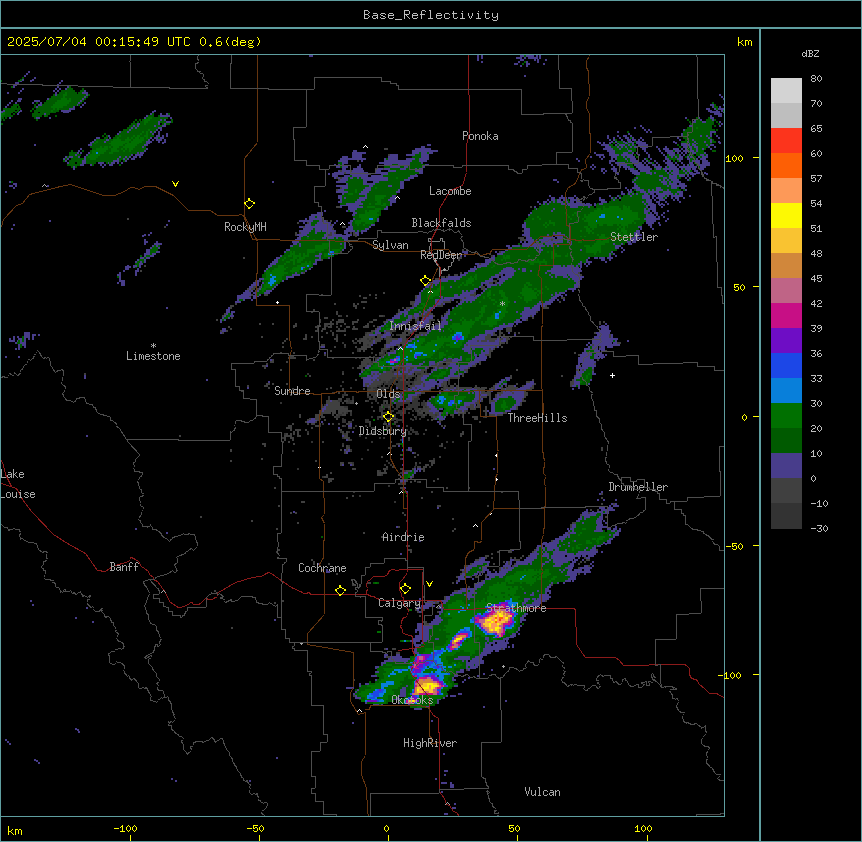
Task: Click the Cochrane label
Action: 322,568
